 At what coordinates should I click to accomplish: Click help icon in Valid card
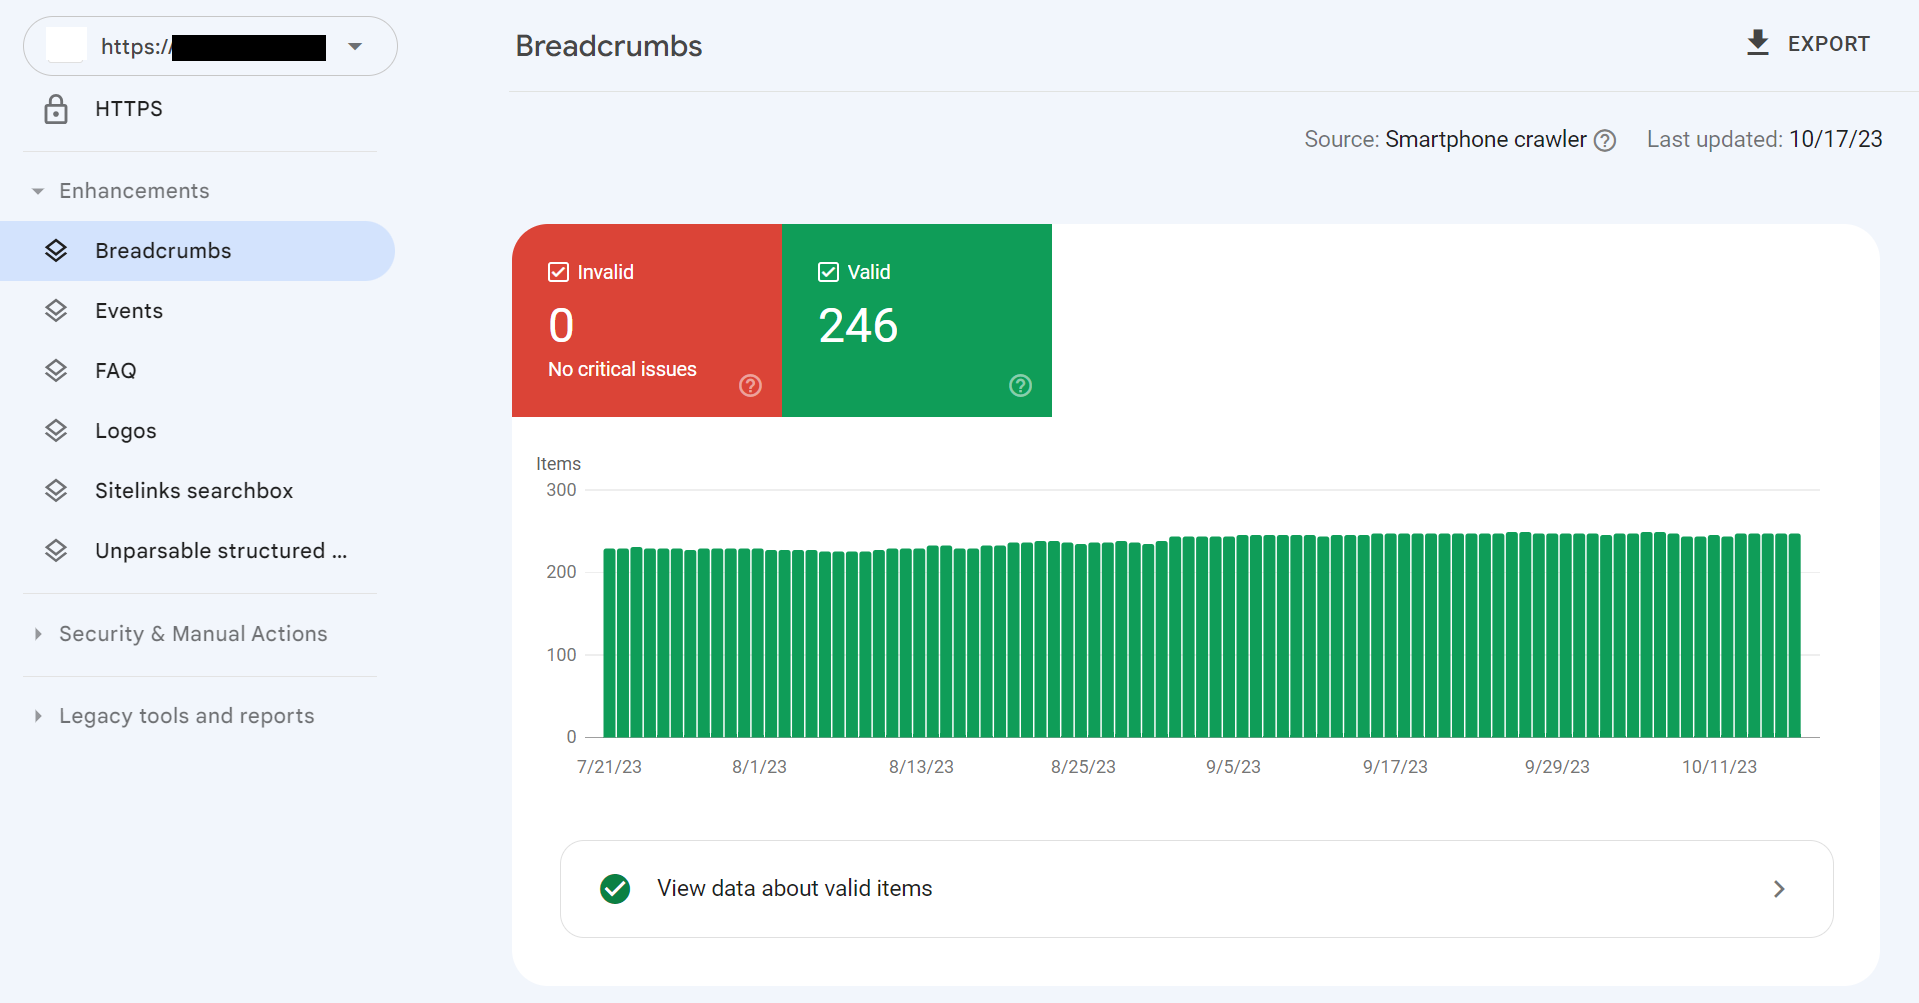click(1020, 386)
